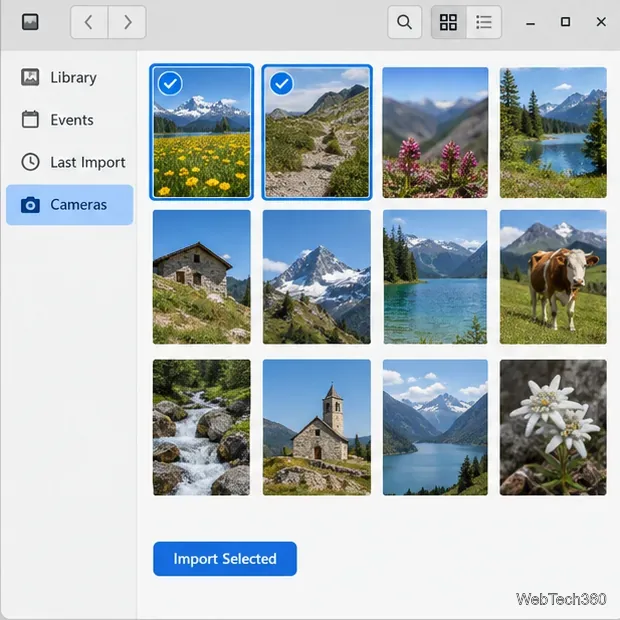The height and width of the screenshot is (620, 620).
Task: Open the Last Import section
Action: (x=70, y=162)
